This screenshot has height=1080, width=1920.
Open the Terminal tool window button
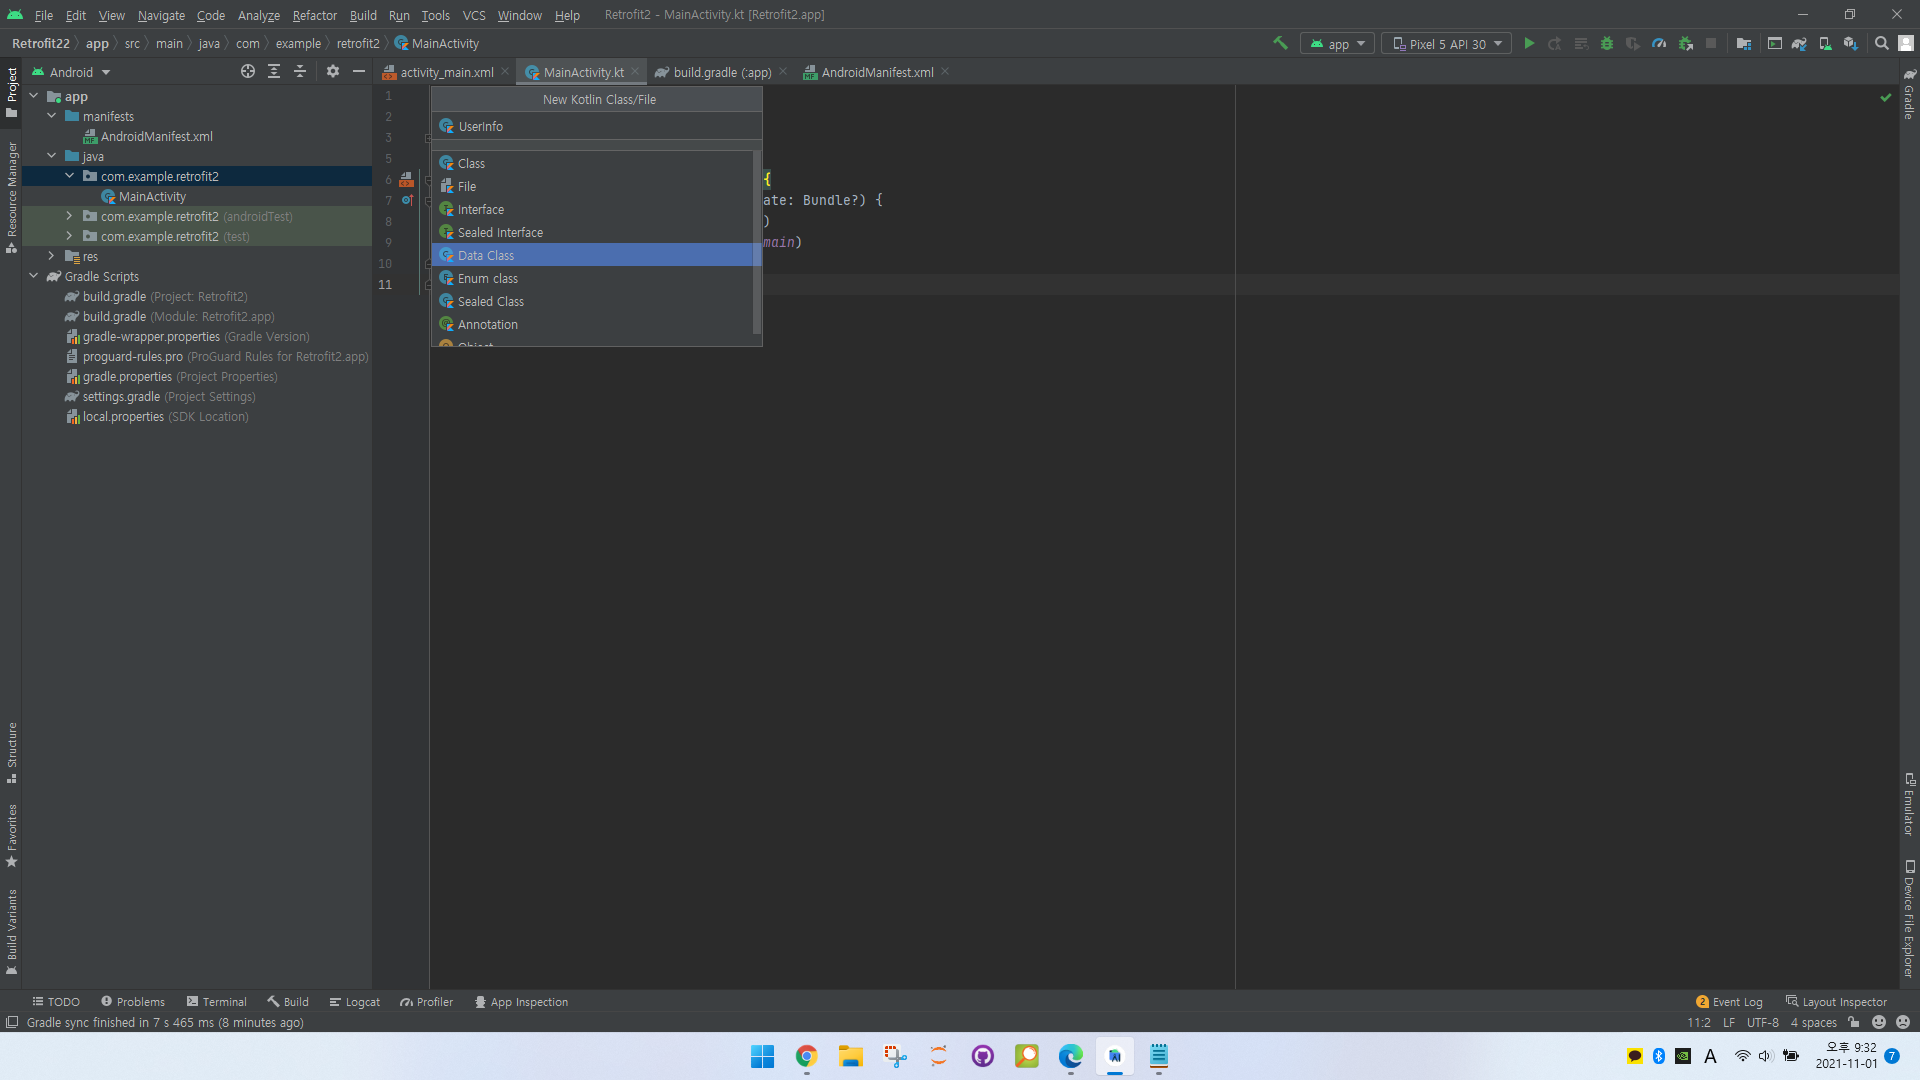pos(216,1001)
